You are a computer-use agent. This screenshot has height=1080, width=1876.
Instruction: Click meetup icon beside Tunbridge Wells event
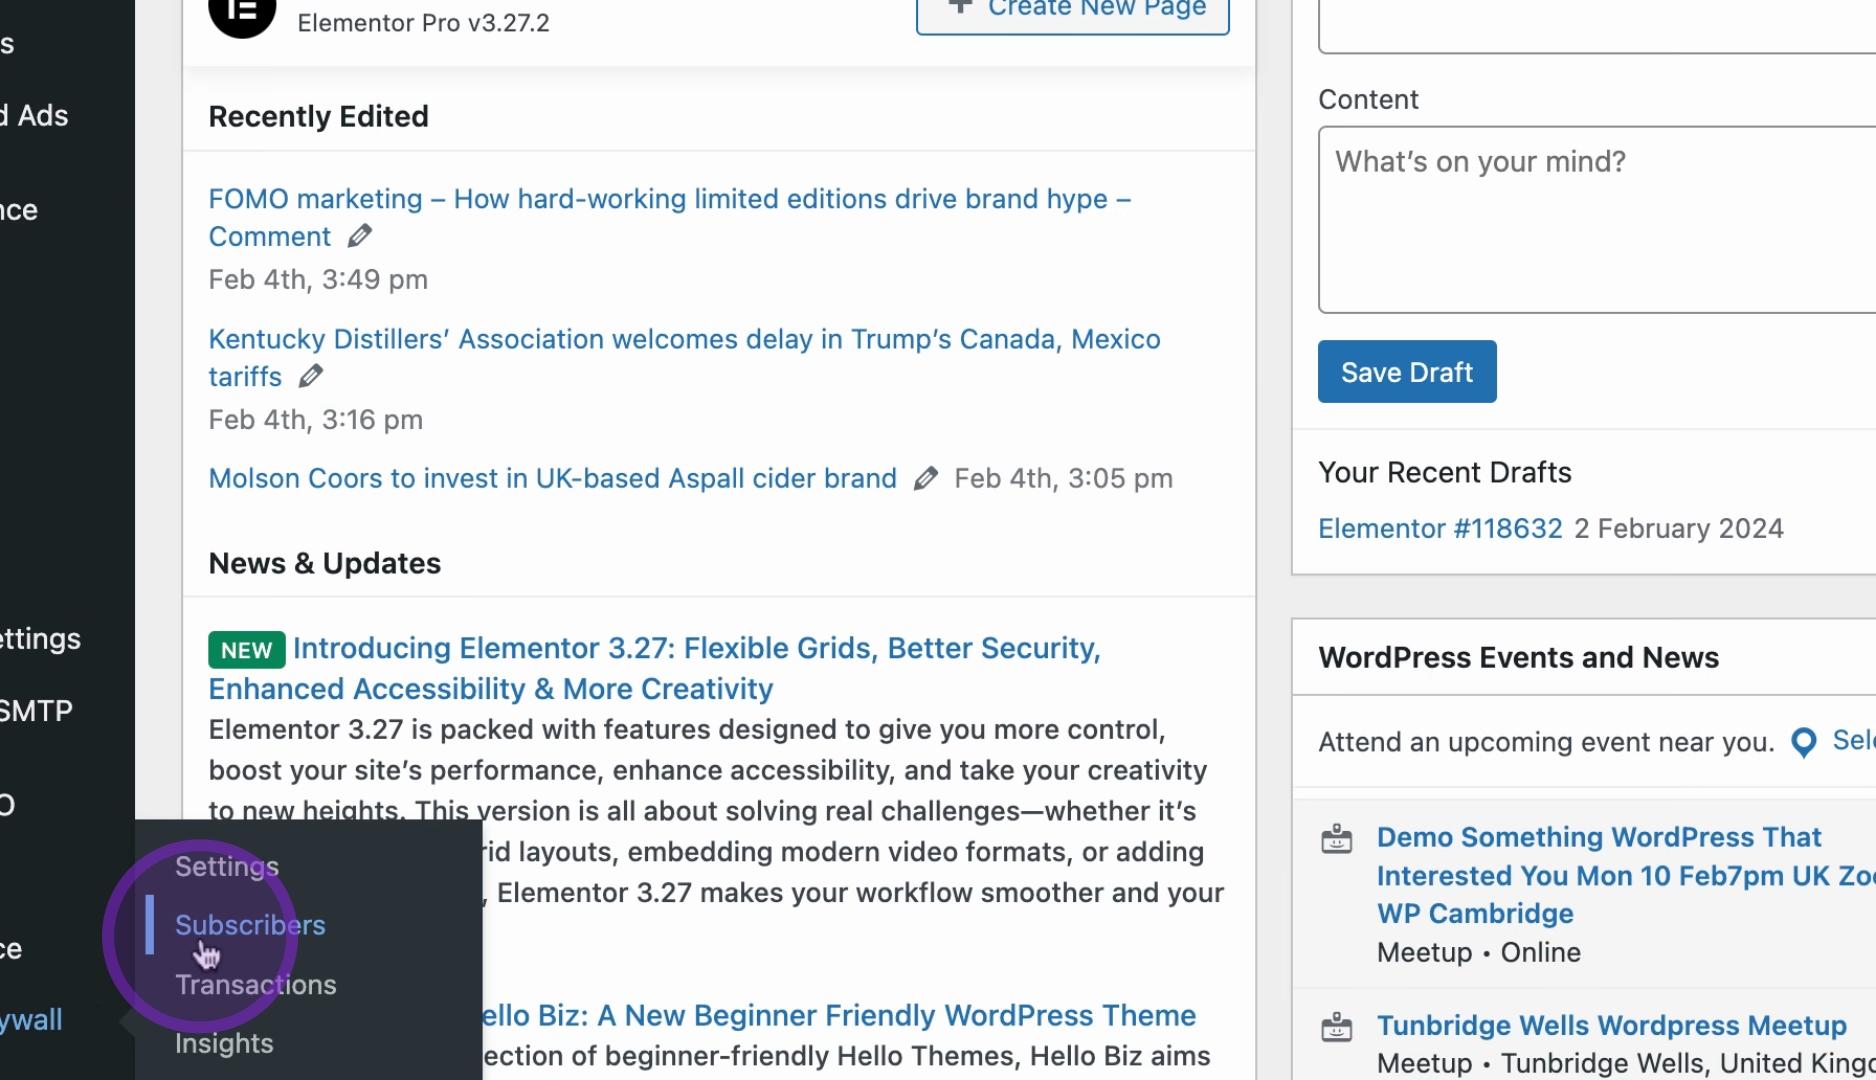click(1337, 1027)
